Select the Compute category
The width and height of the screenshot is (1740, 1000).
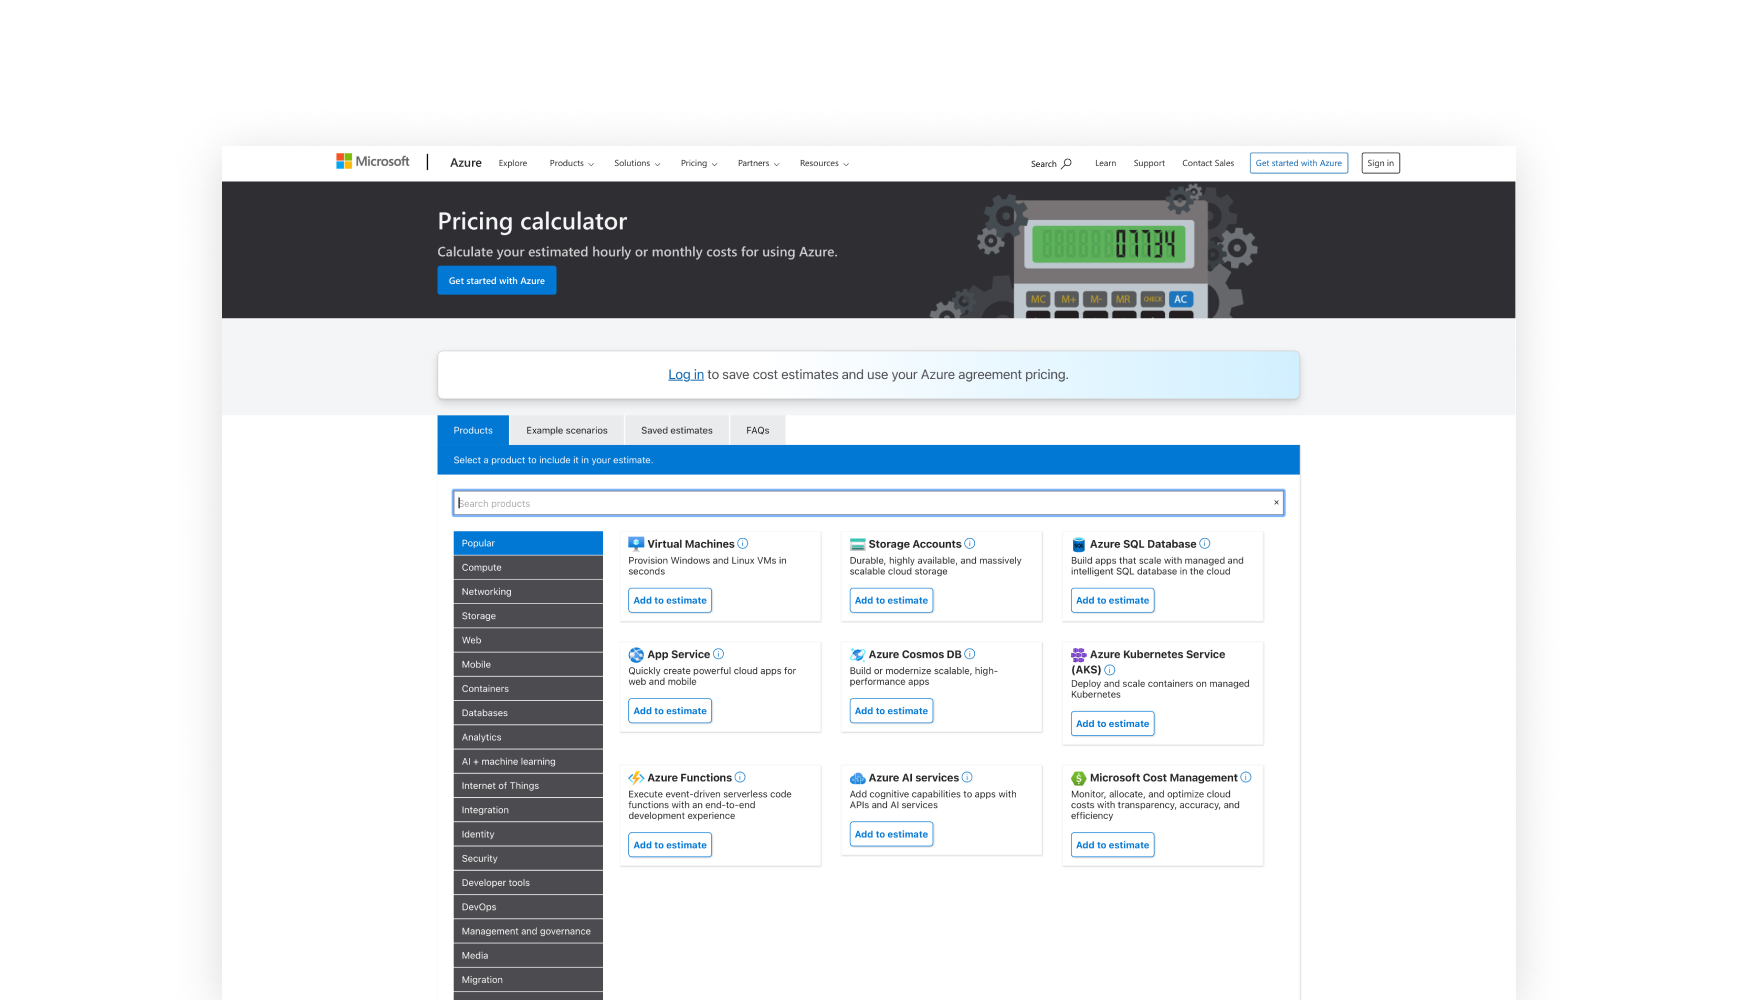pyautogui.click(x=528, y=567)
